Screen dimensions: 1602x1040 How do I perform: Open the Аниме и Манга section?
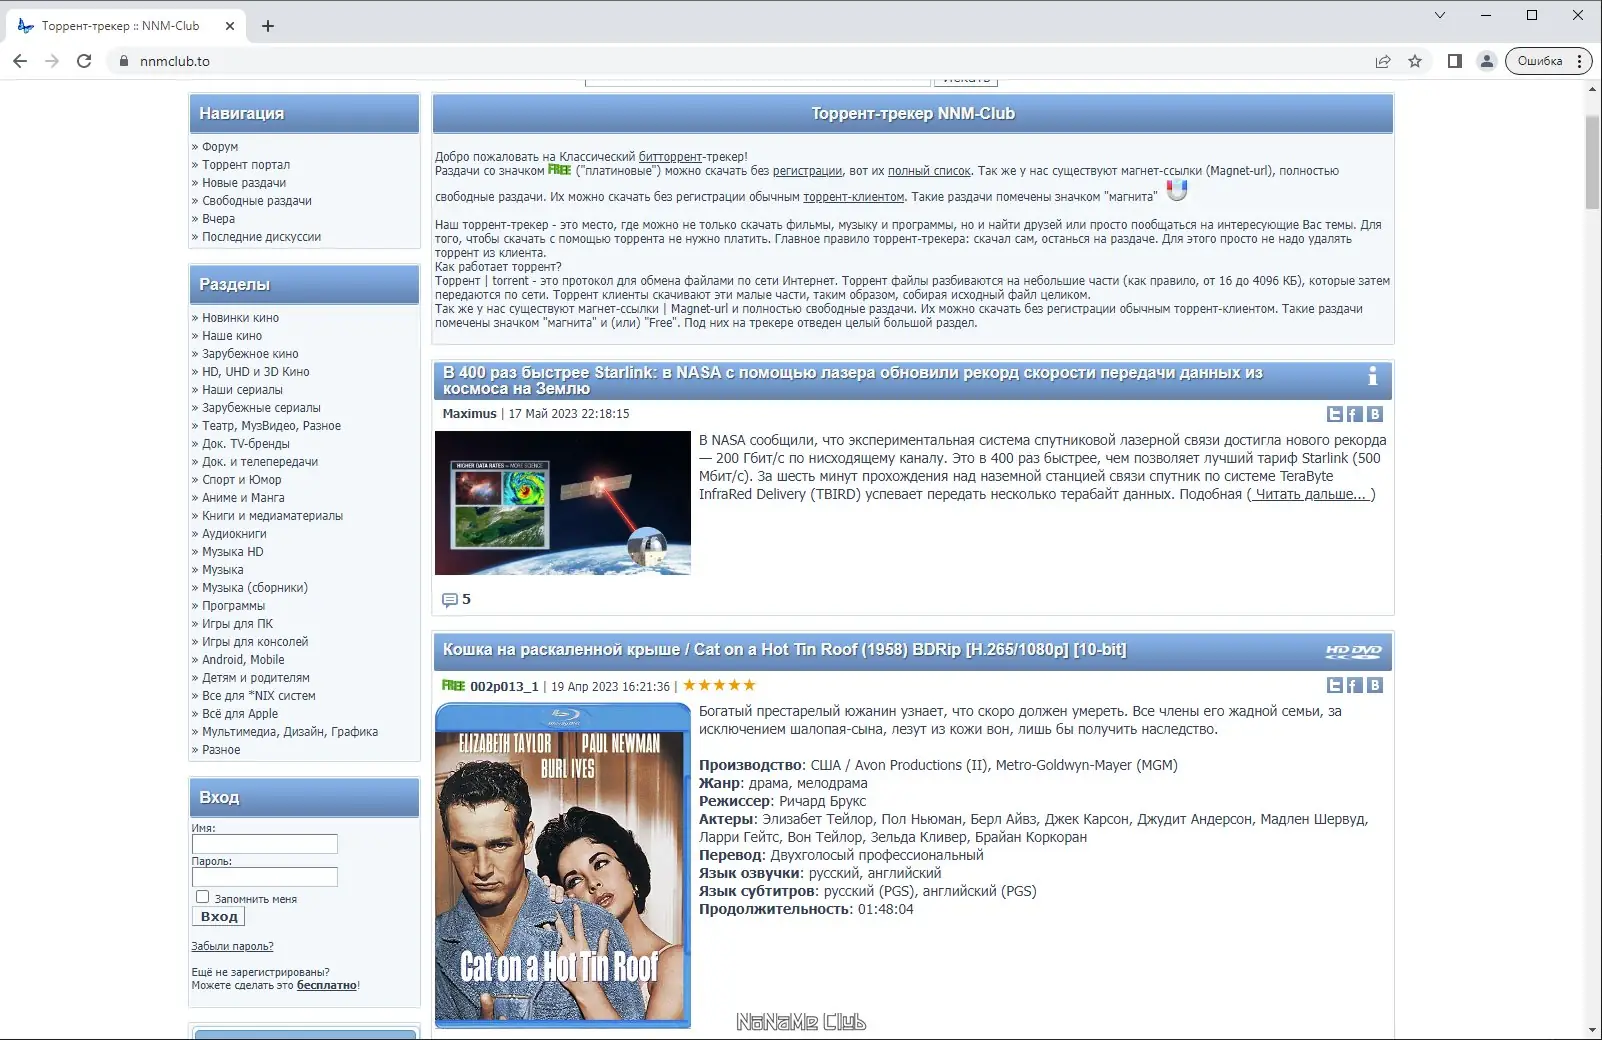[x=243, y=498]
